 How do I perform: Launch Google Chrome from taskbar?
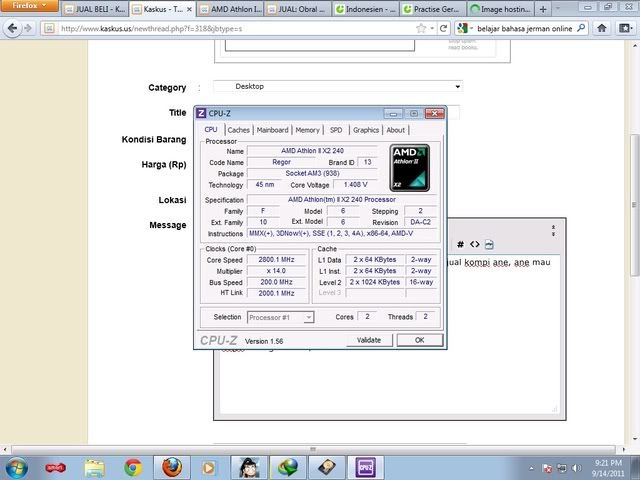tap(133, 468)
